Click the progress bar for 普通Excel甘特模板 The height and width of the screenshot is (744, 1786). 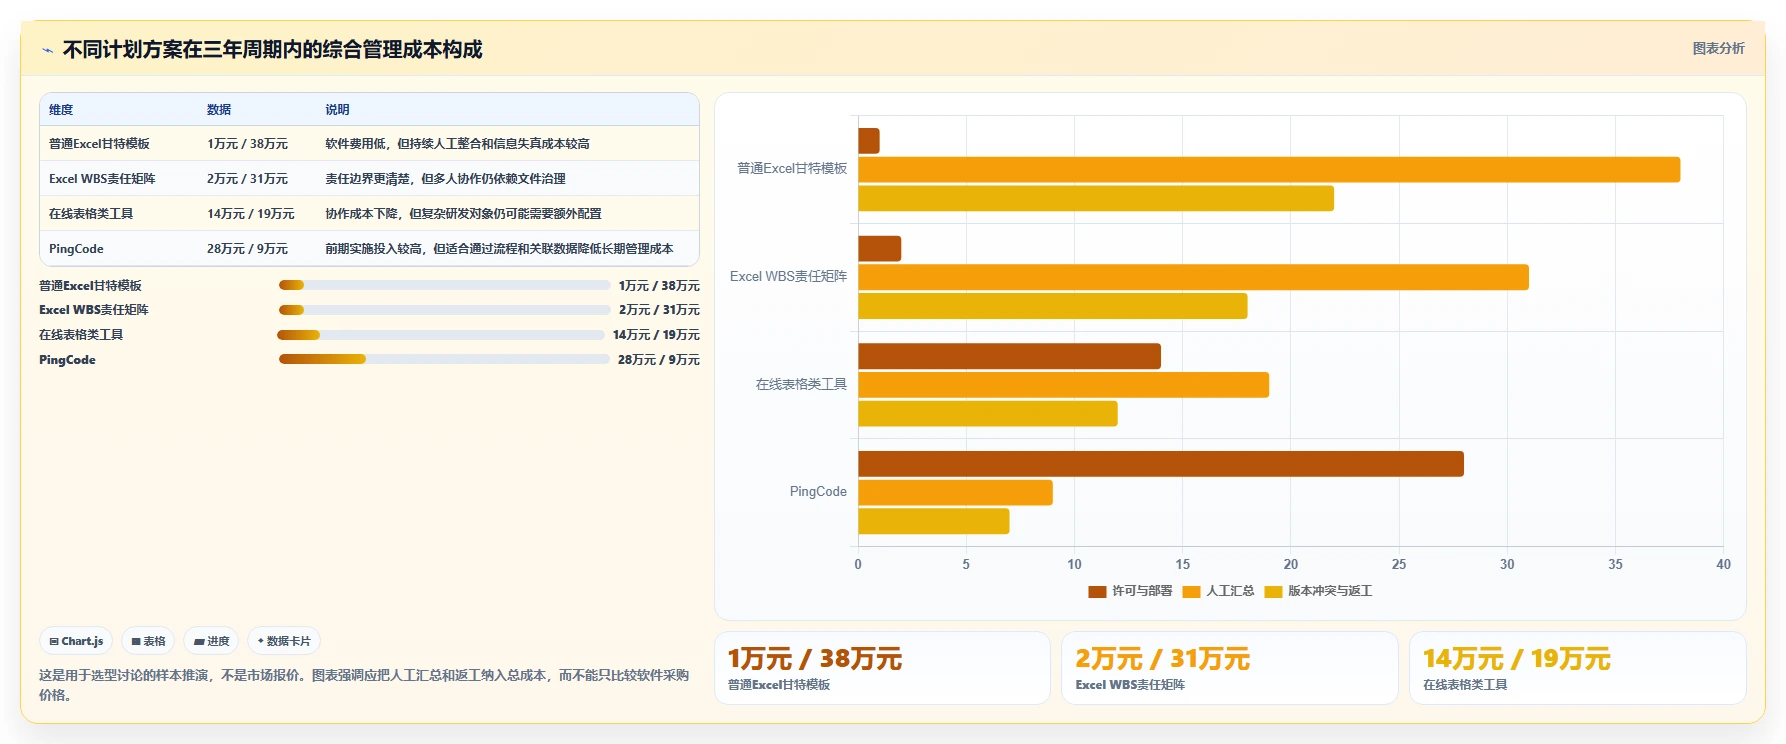(444, 285)
